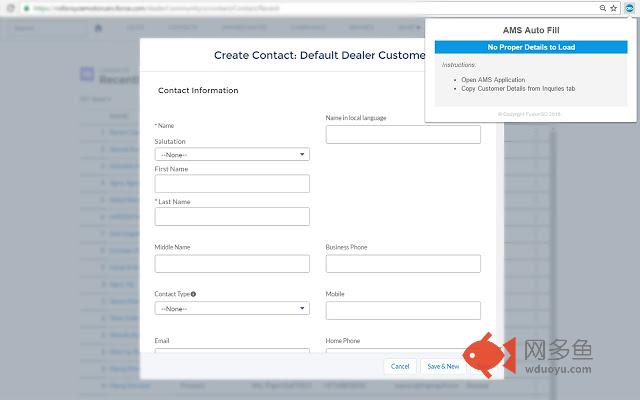Click the AMS Auto Fill popup title
Viewport: 640px width, 400px height.
[531, 30]
